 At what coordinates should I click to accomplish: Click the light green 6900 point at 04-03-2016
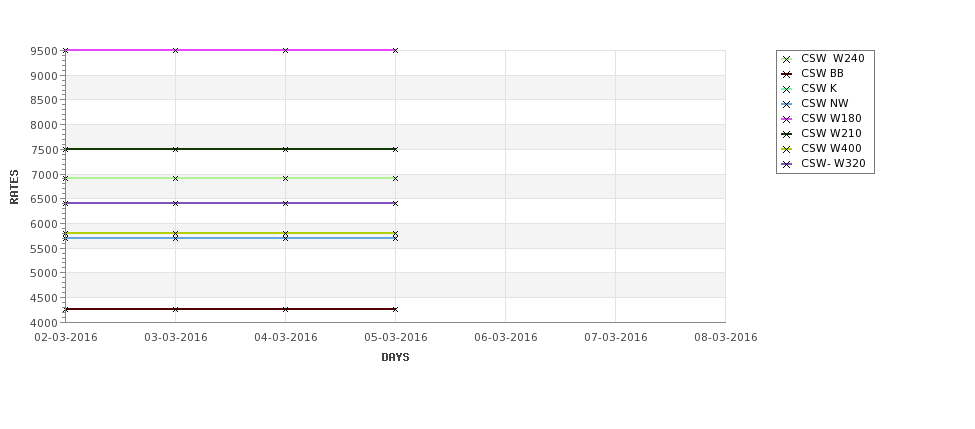point(285,178)
